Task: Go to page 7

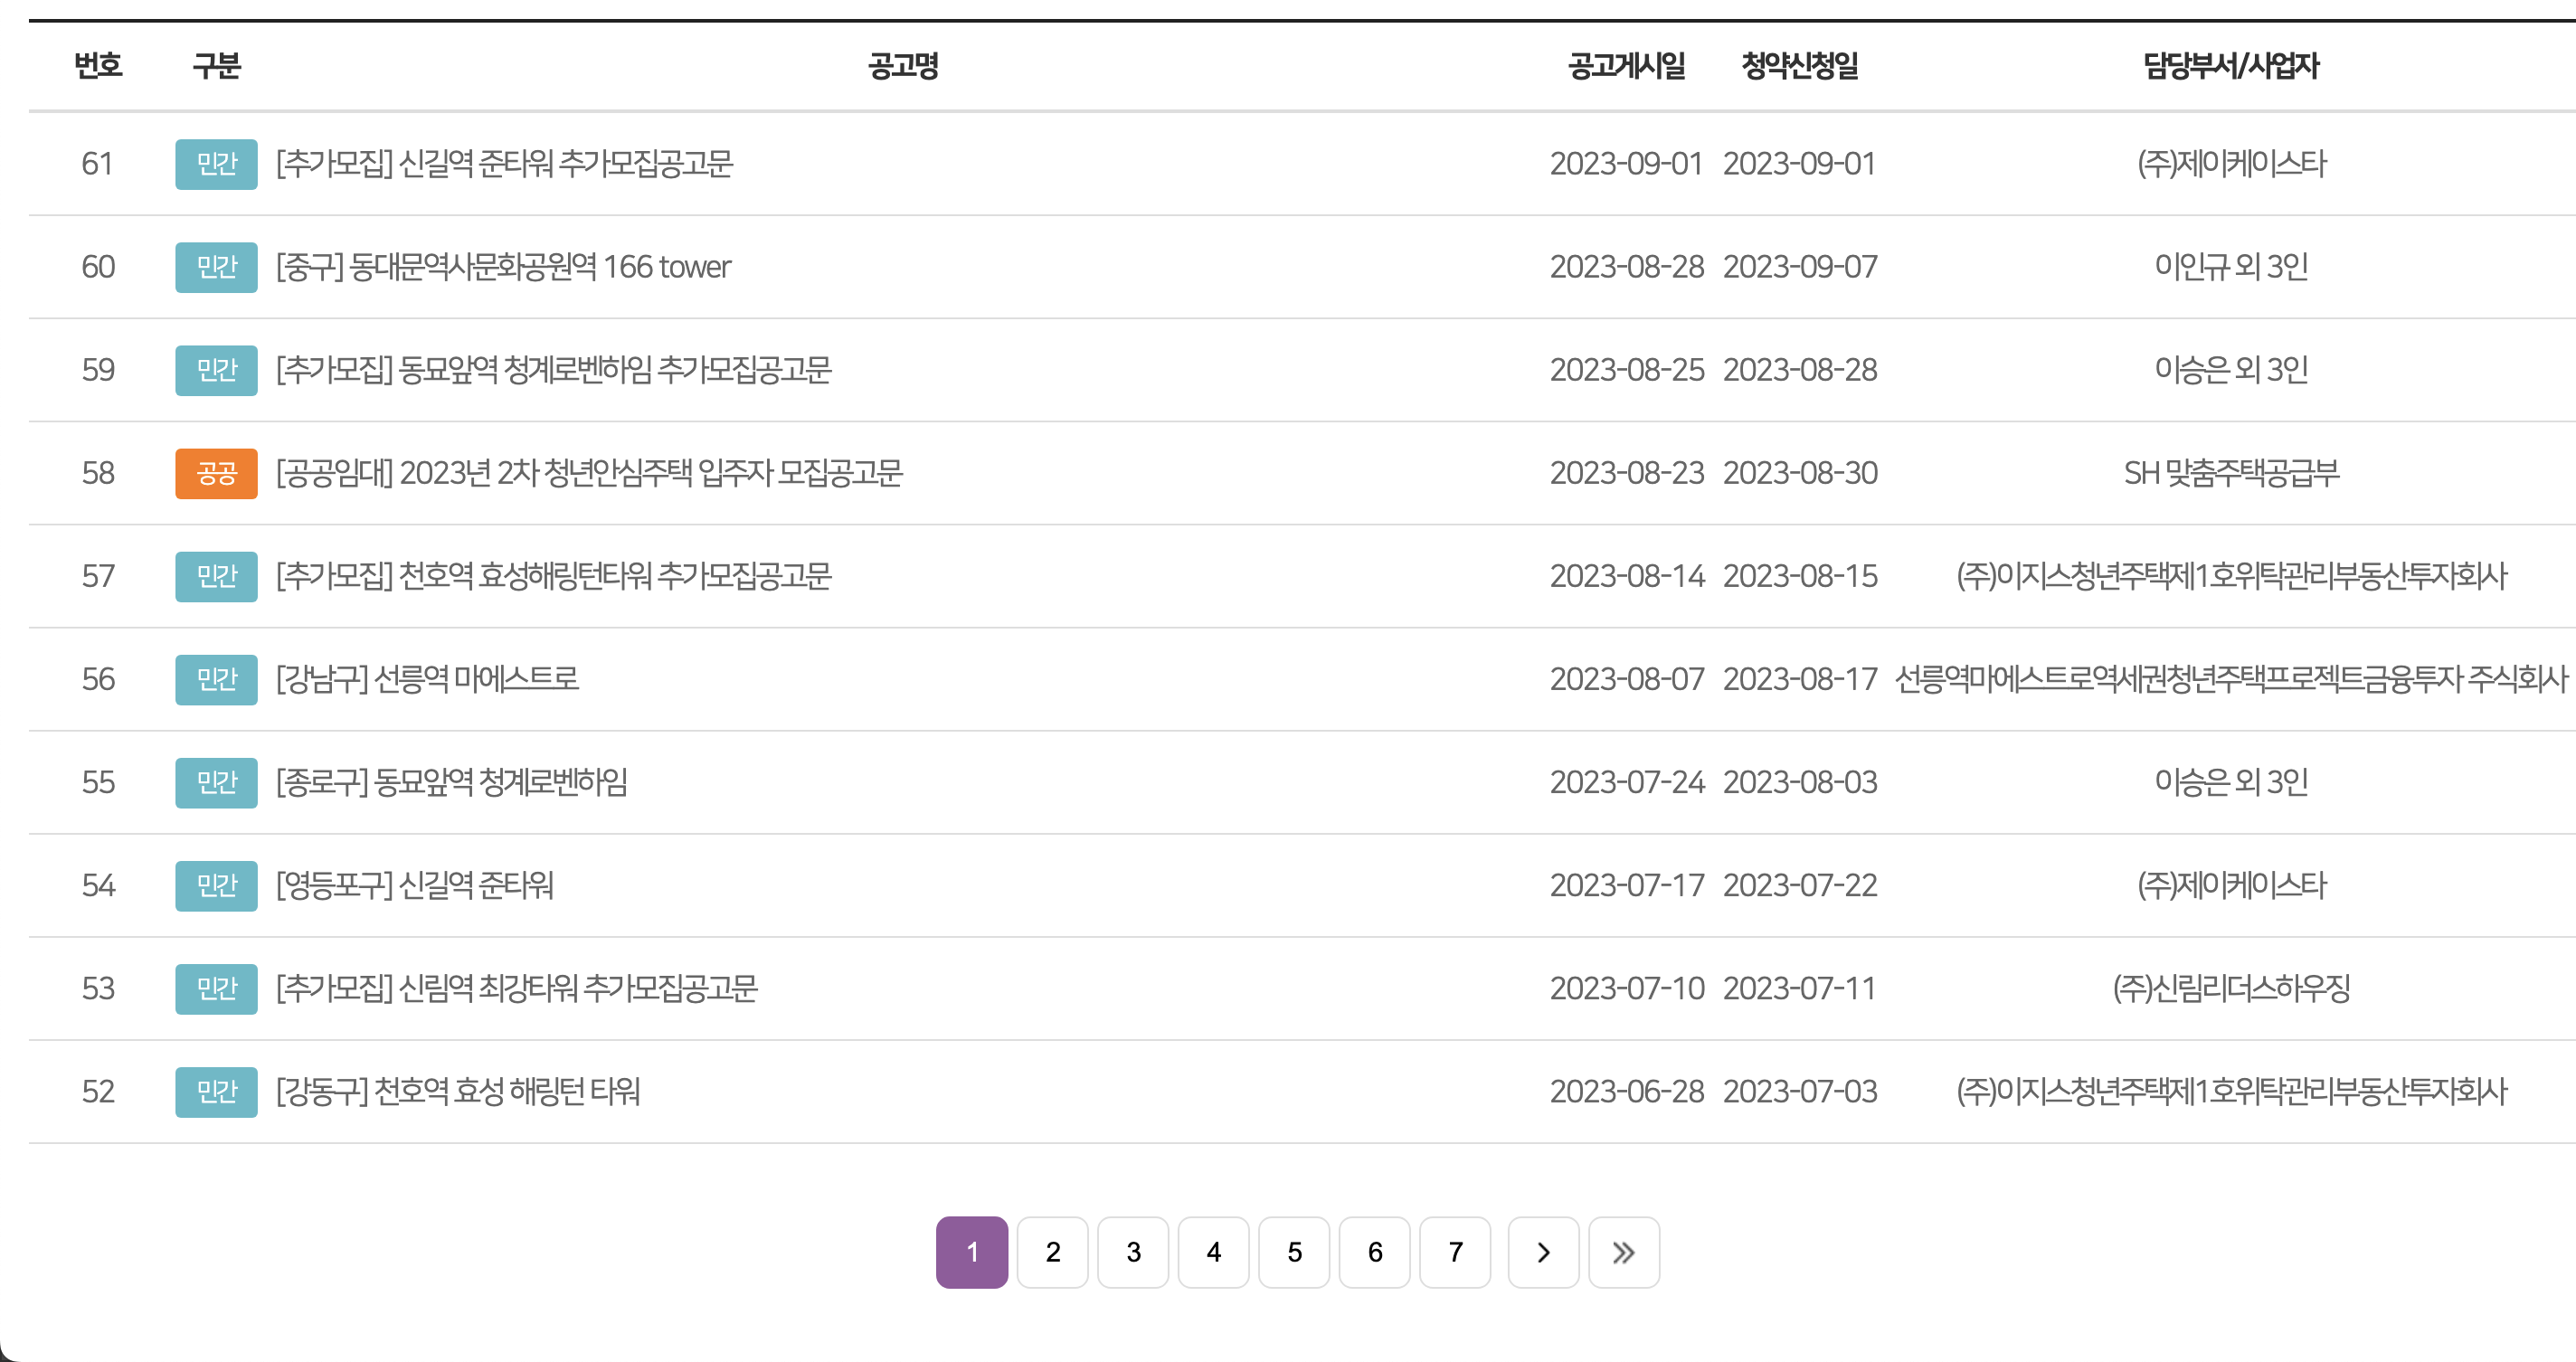Action: [1455, 1253]
